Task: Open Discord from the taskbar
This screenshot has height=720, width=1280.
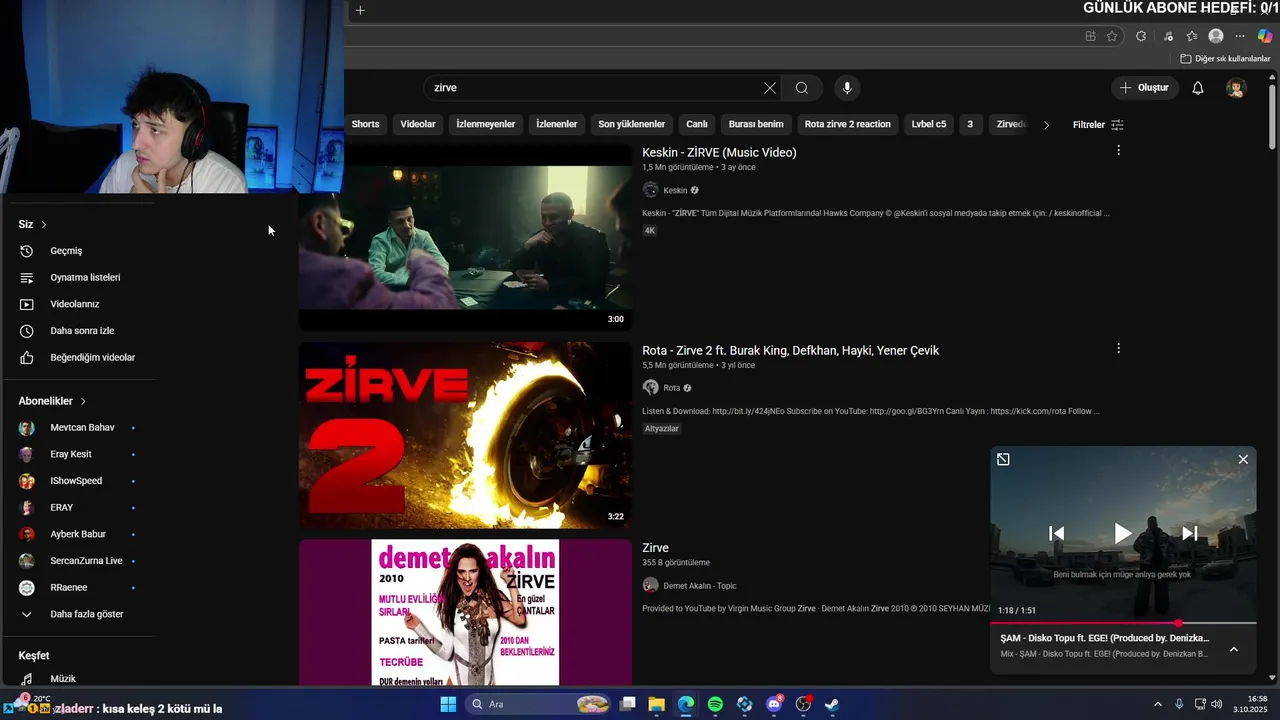Action: pos(774,704)
